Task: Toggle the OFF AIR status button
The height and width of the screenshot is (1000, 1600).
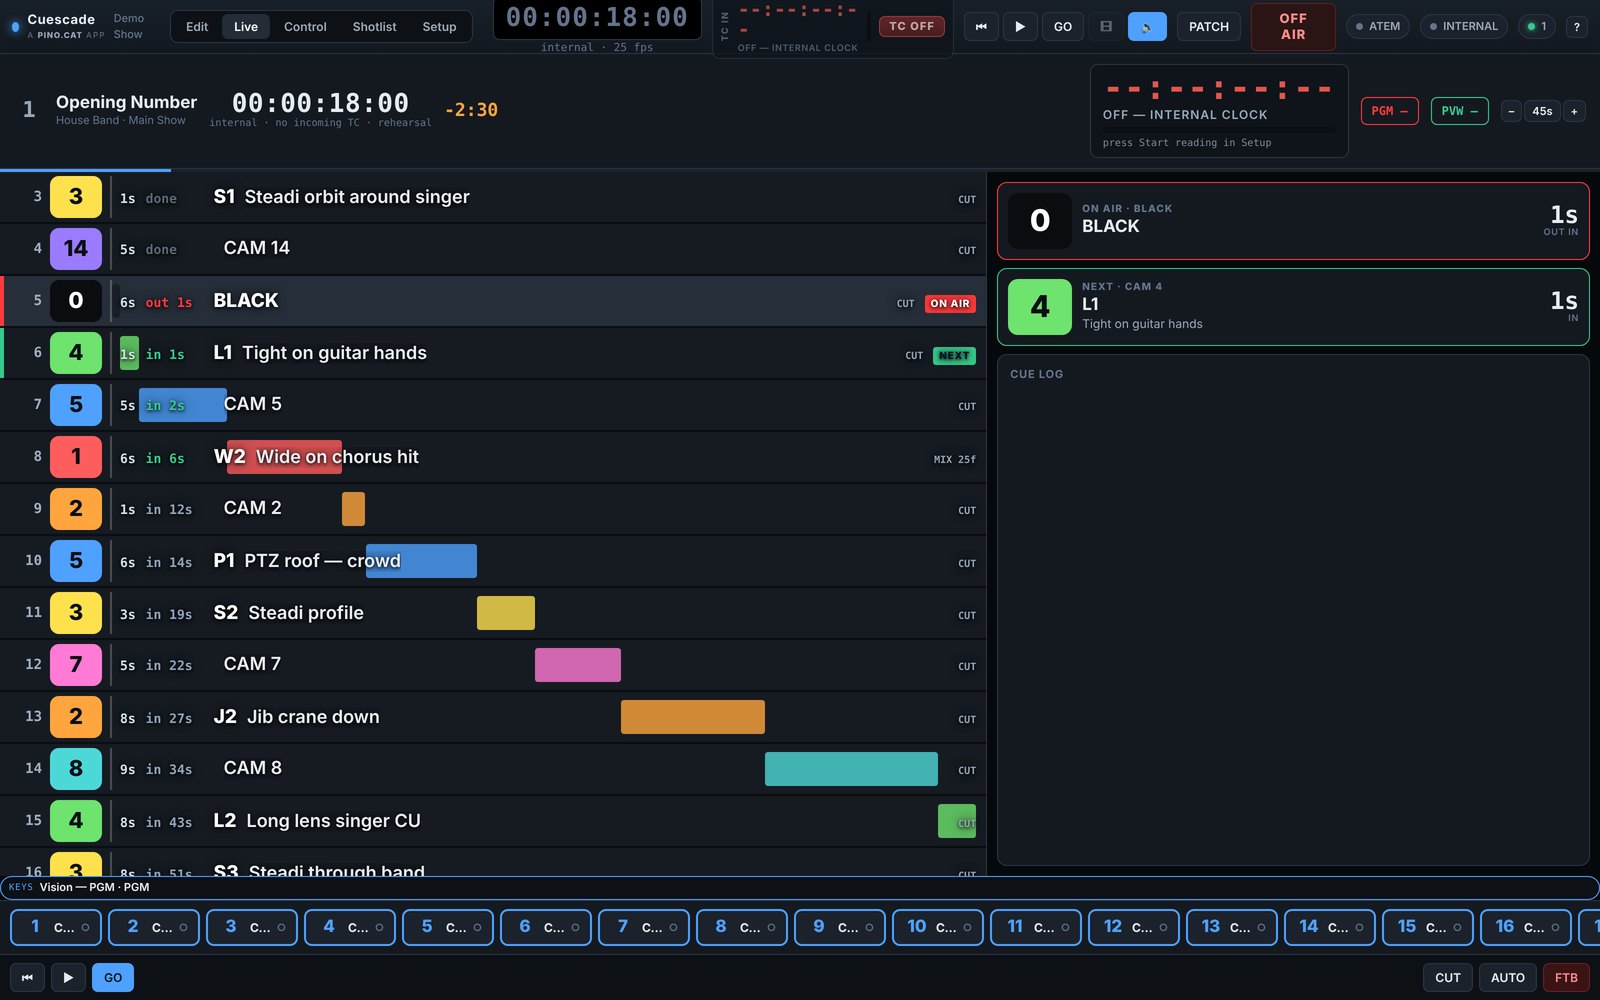Action: (1293, 26)
